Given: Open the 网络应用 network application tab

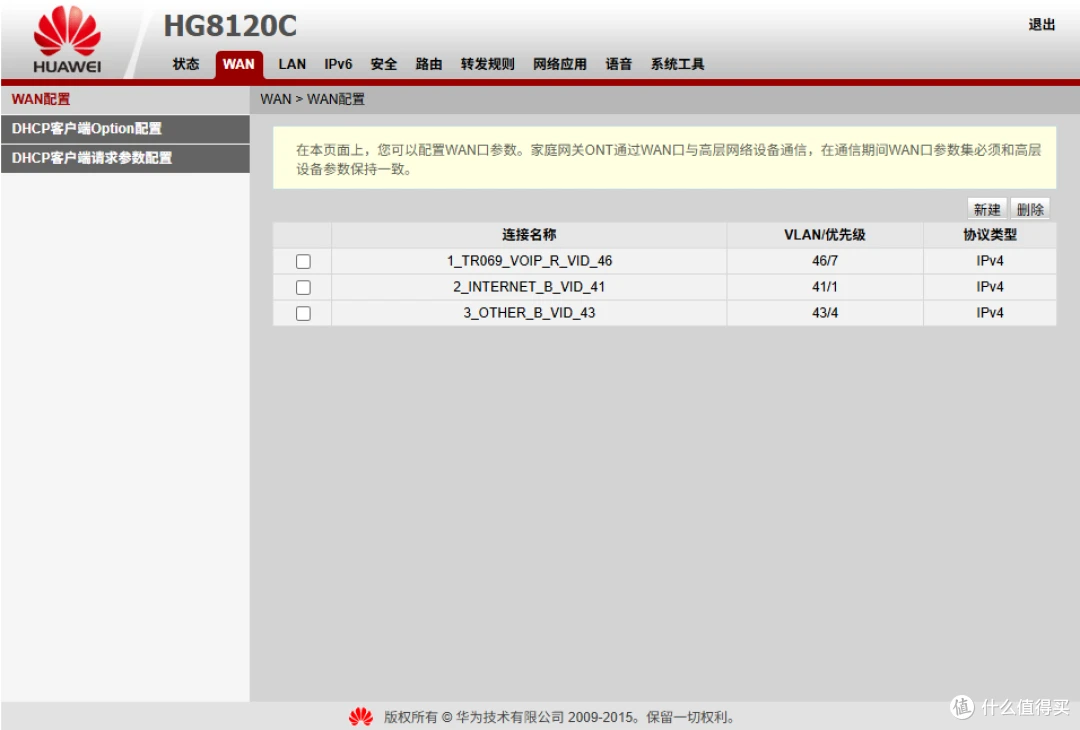Looking at the screenshot, I should (559, 64).
